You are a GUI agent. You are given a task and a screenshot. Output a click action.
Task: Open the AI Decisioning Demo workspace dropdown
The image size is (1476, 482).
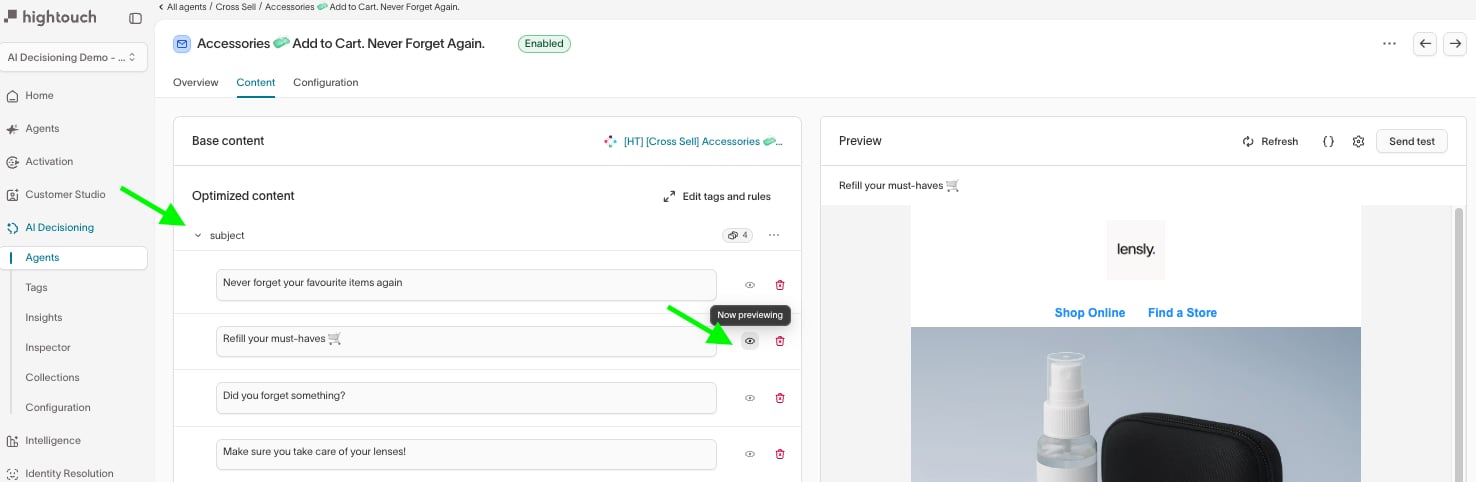pos(75,57)
